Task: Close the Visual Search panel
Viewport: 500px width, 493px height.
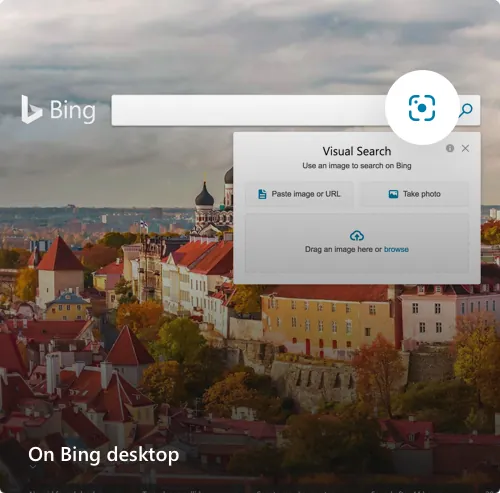Action: coord(465,148)
